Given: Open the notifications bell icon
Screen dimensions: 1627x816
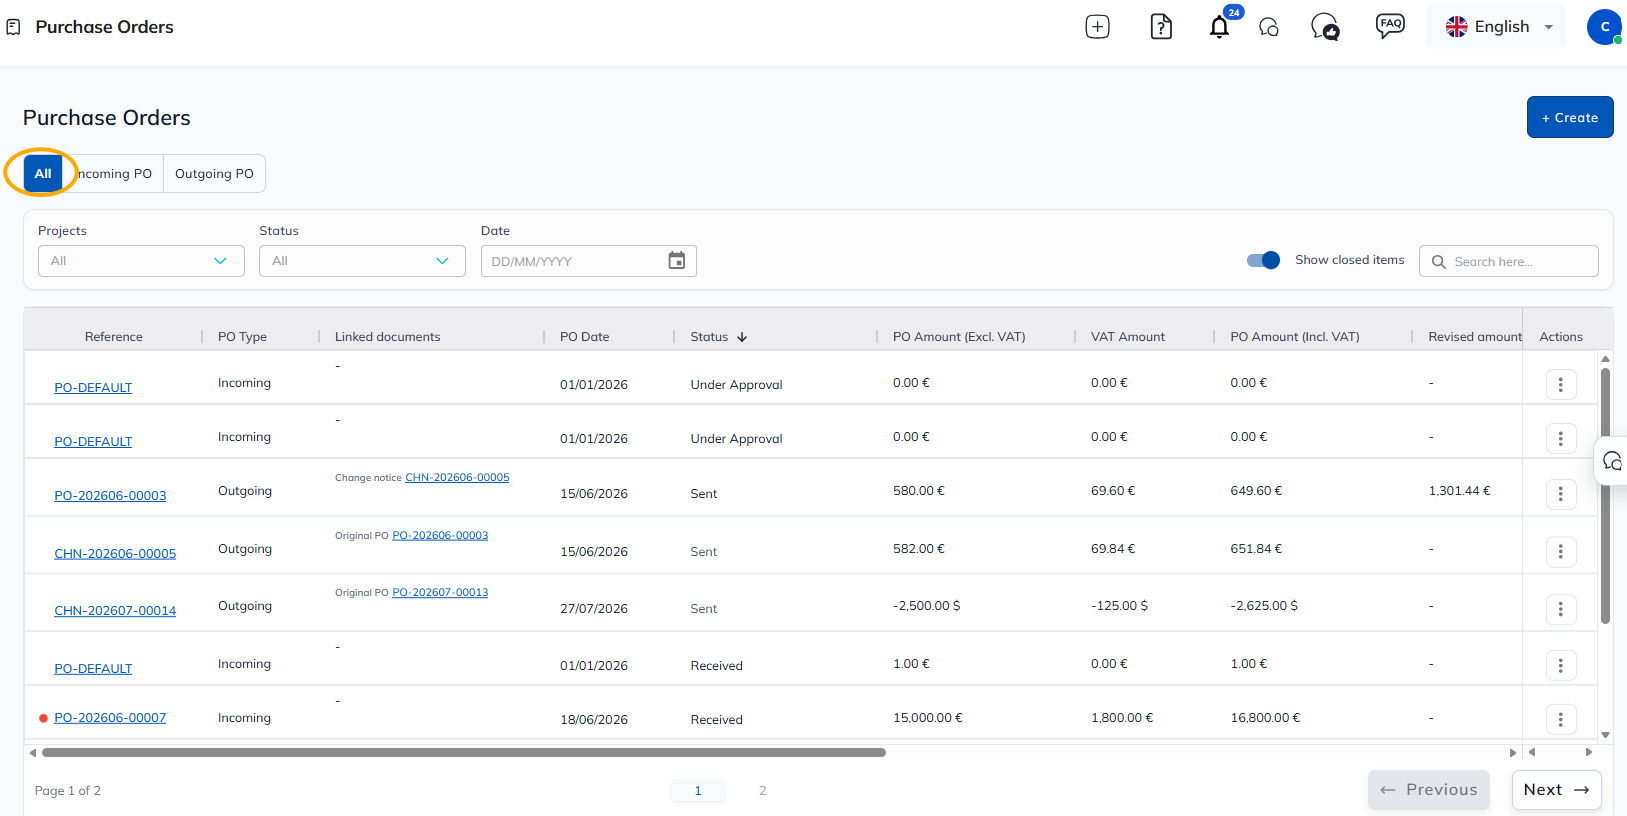Looking at the screenshot, I should pyautogui.click(x=1219, y=27).
